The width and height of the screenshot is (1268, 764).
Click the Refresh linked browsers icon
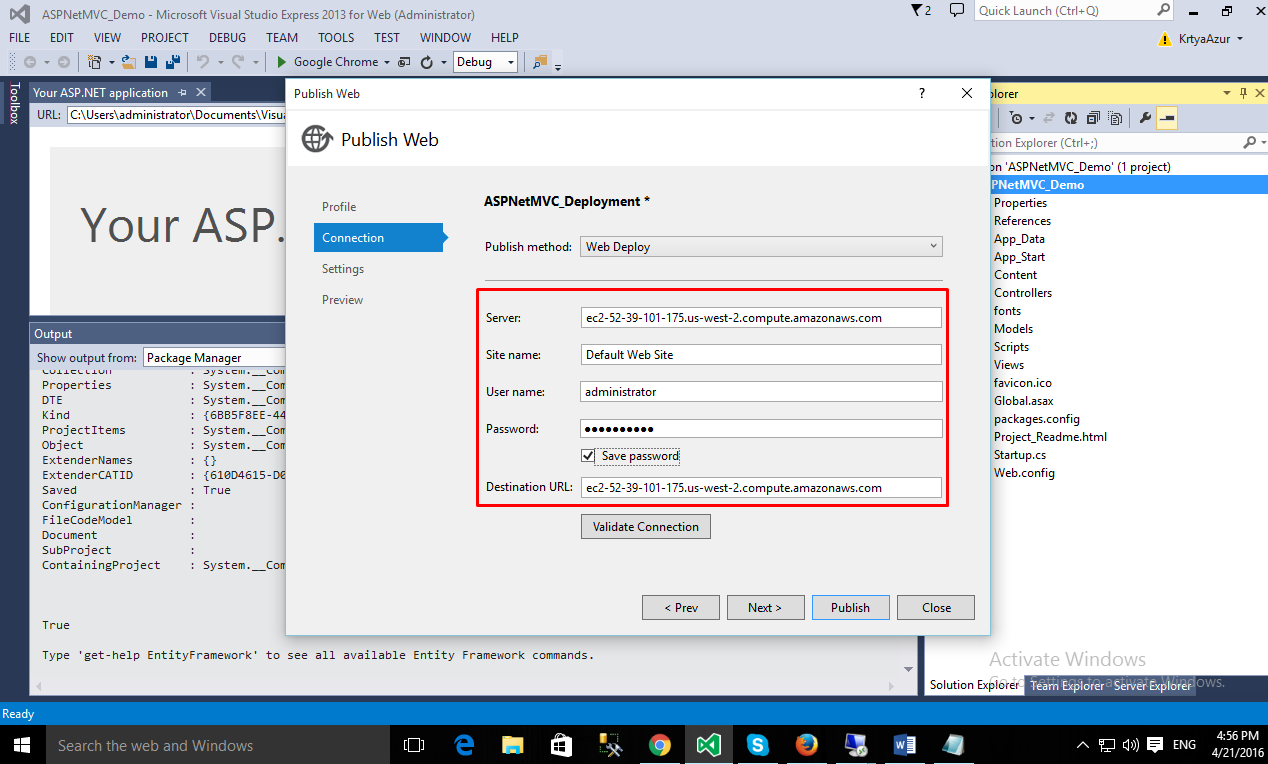[426, 62]
